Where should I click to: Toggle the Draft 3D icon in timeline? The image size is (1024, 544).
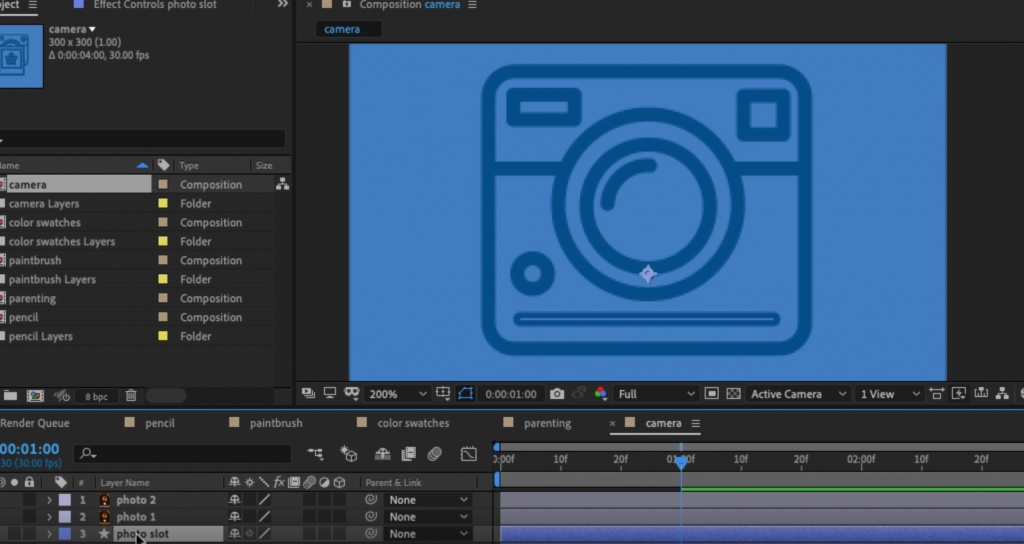(349, 454)
